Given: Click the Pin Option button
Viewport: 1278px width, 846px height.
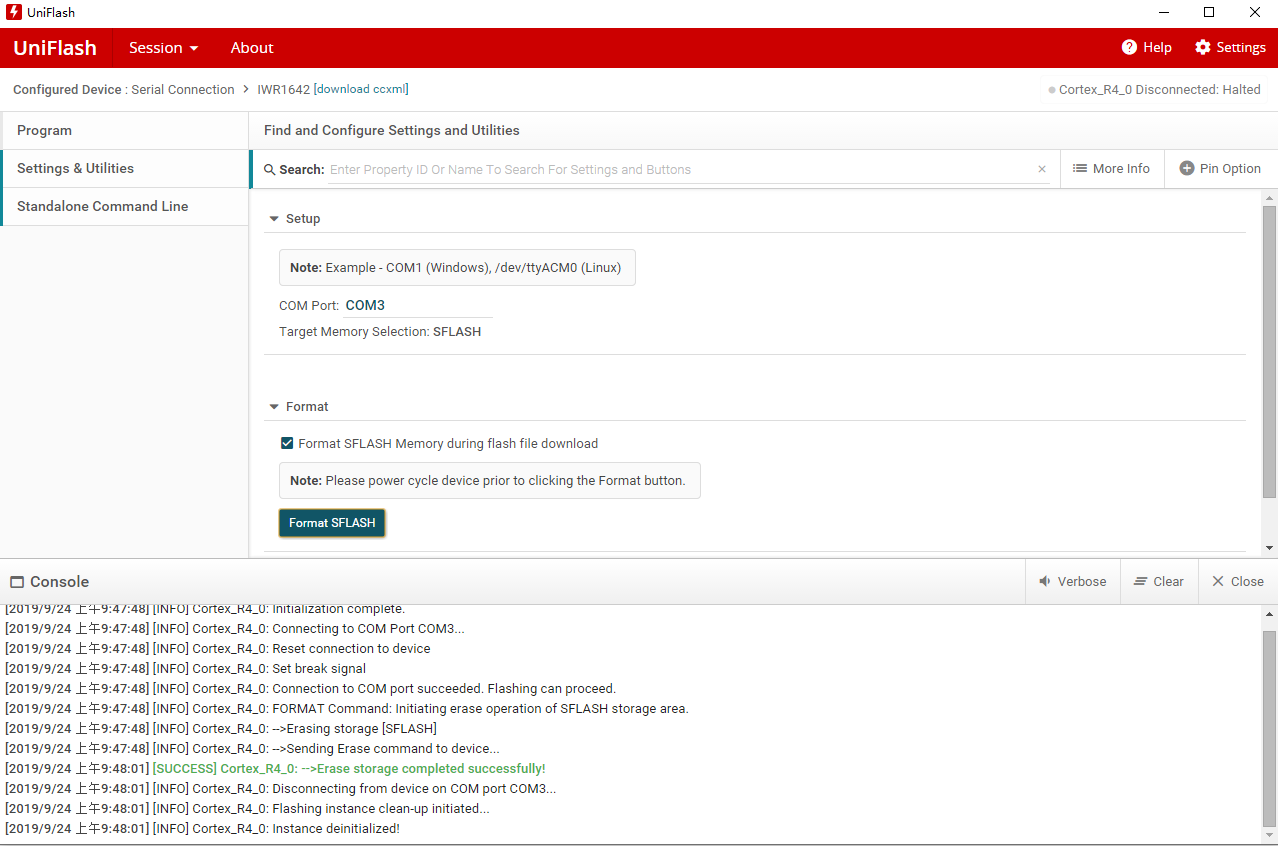Looking at the screenshot, I should [x=1220, y=169].
